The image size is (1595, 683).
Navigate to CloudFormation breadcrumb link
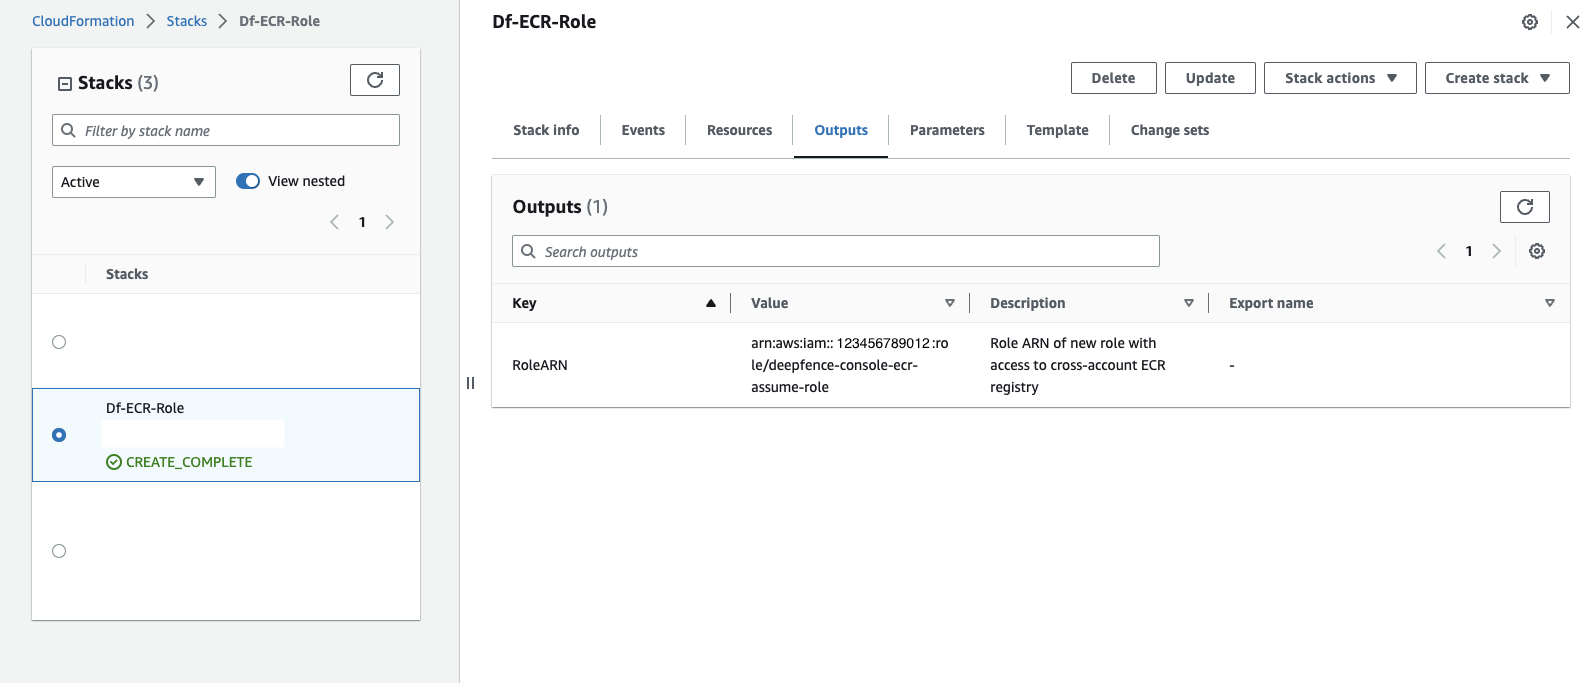tap(83, 21)
